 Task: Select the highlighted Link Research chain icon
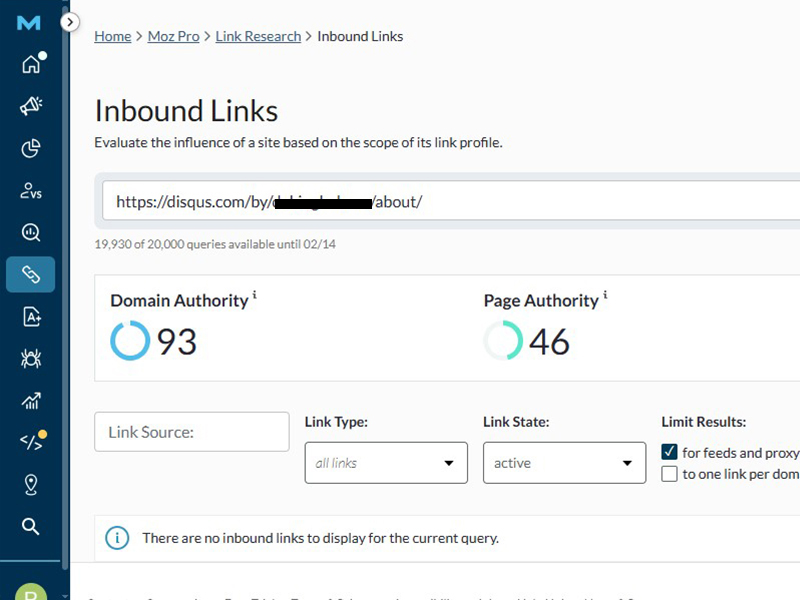tap(31, 274)
